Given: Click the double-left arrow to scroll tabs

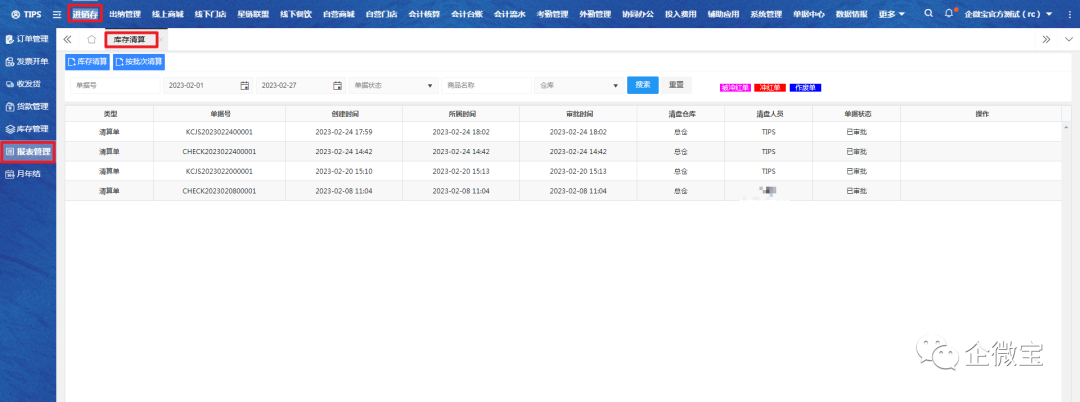Looking at the screenshot, I should [x=67, y=39].
